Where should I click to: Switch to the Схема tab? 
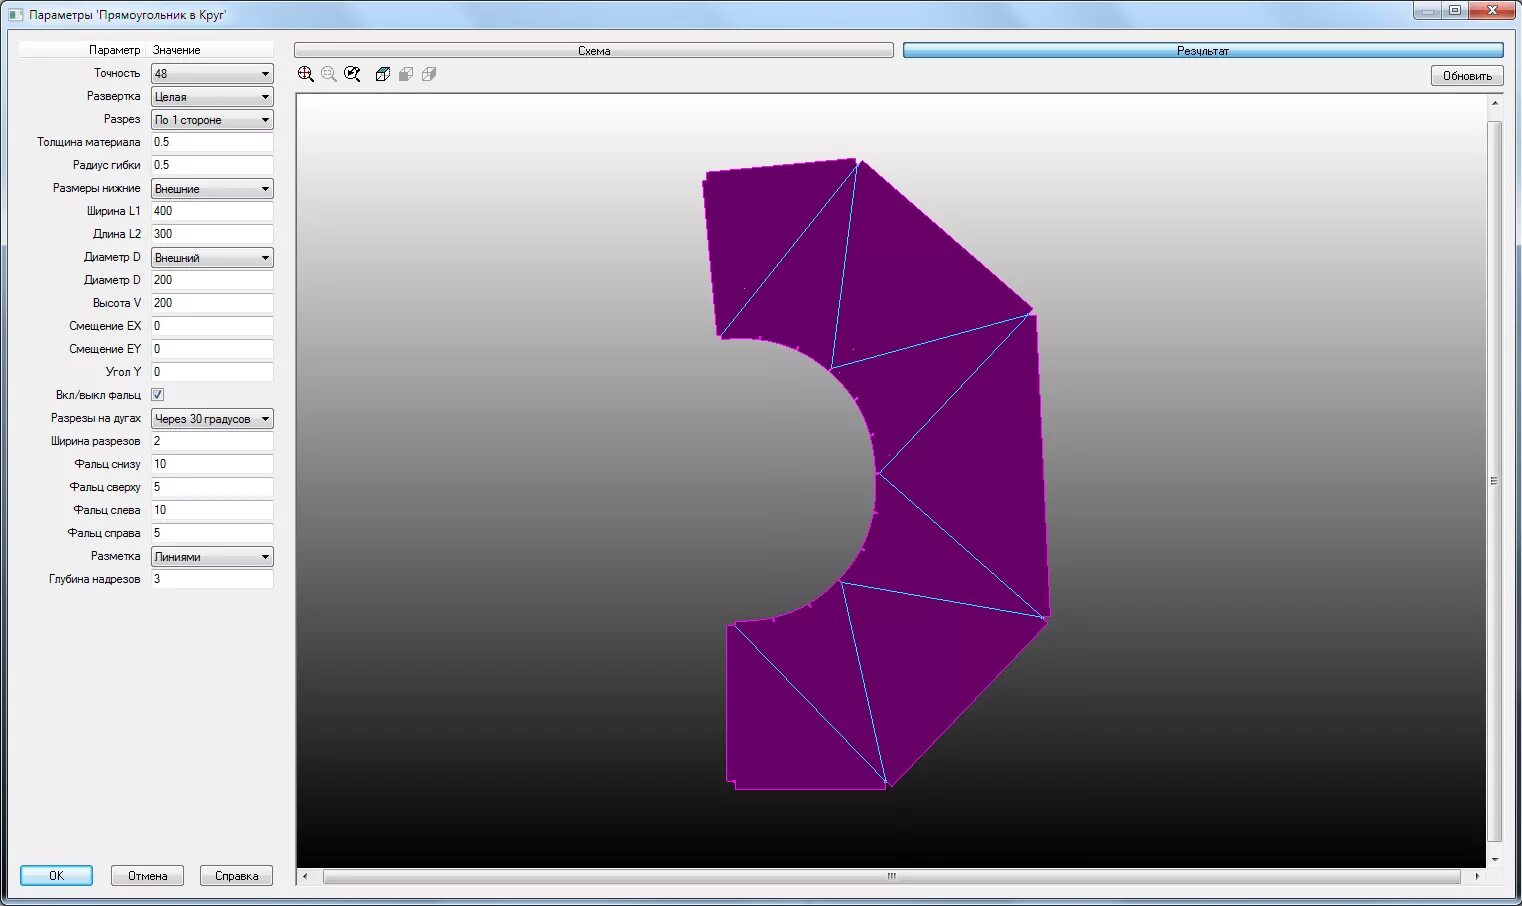pyautogui.click(x=594, y=50)
